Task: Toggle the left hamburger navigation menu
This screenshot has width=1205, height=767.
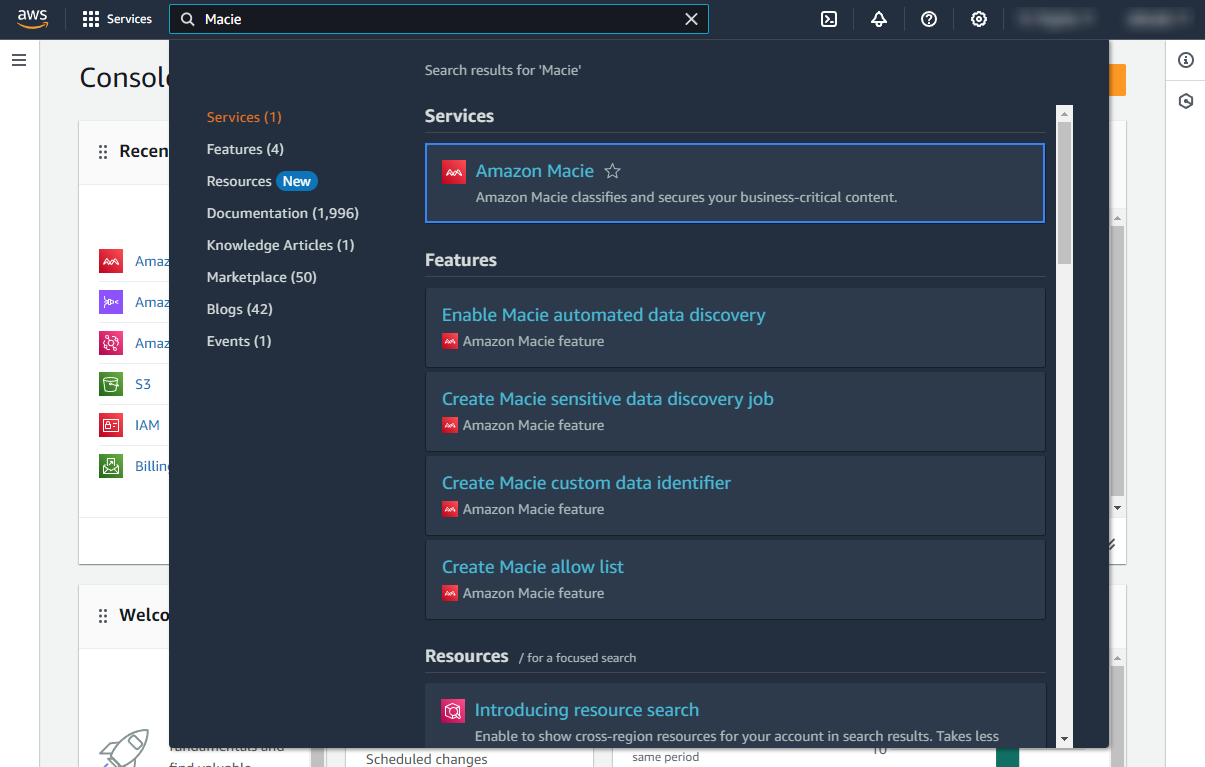Action: pos(19,60)
